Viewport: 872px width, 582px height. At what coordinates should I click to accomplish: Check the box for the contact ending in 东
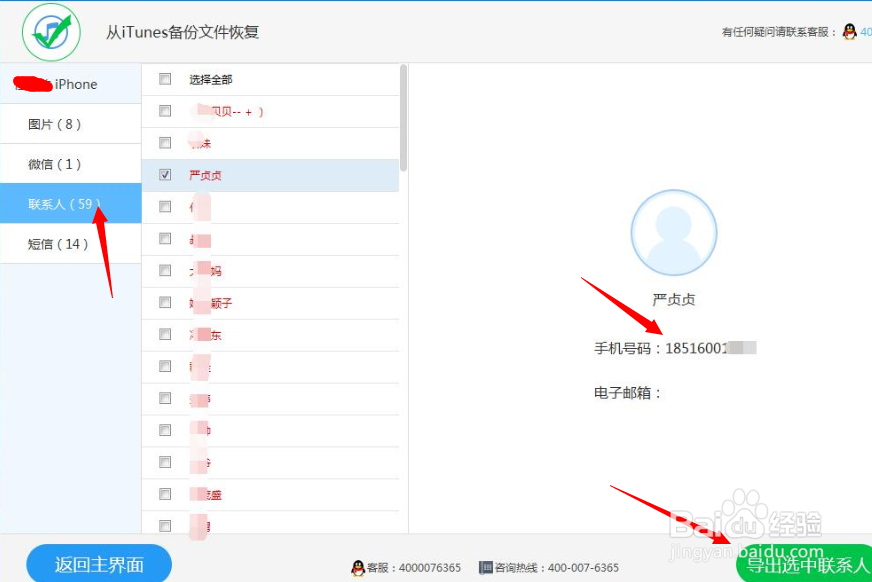165,334
